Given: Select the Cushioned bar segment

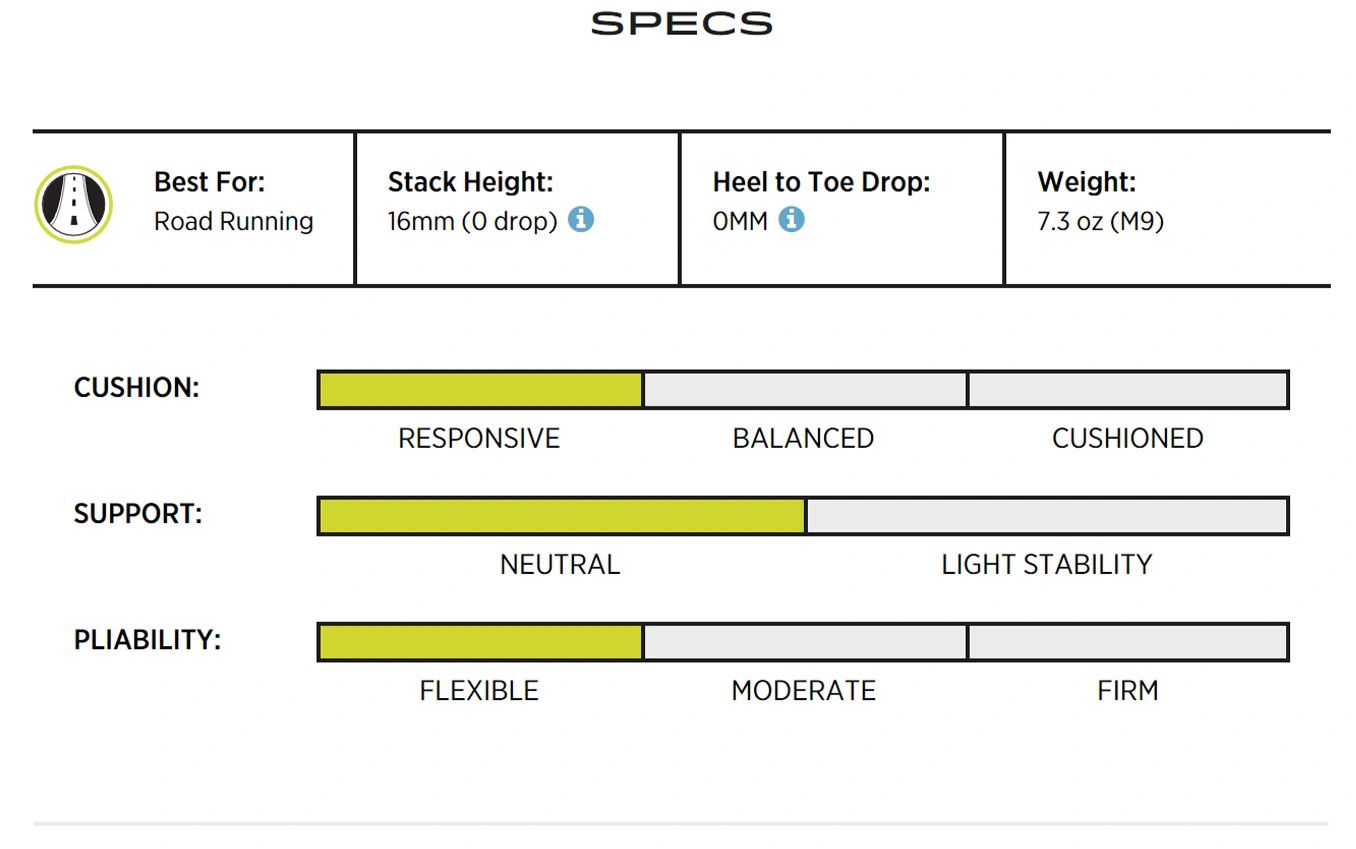Looking at the screenshot, I should [1129, 389].
